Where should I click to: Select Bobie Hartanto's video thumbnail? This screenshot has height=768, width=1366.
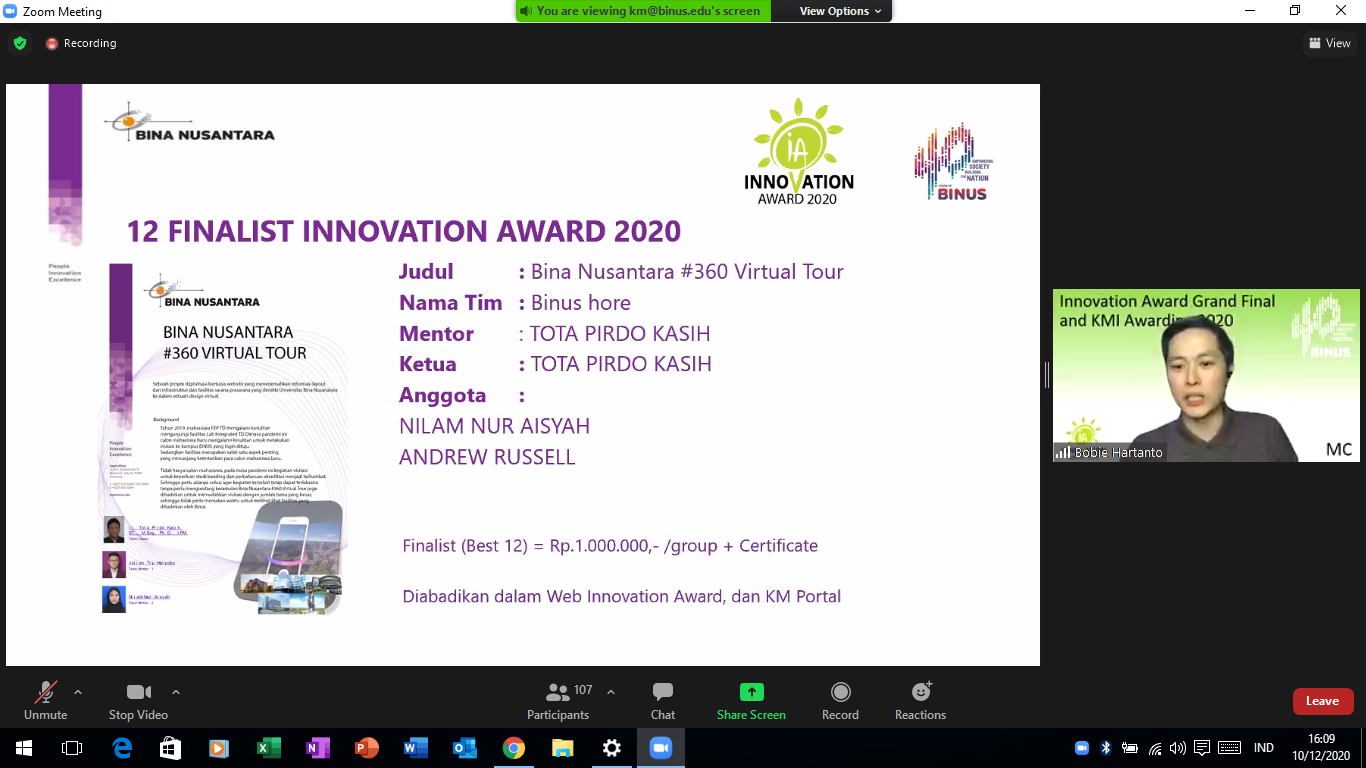[1206, 376]
